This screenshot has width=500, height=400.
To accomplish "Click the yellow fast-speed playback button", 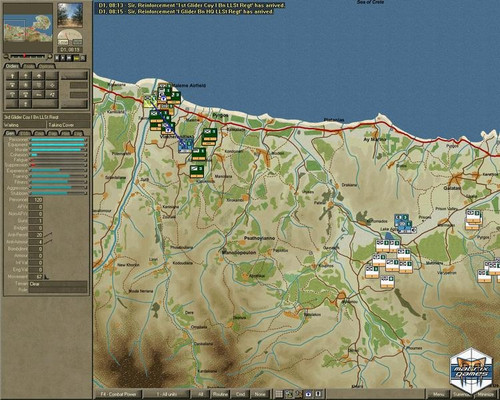I will (x=76, y=58).
